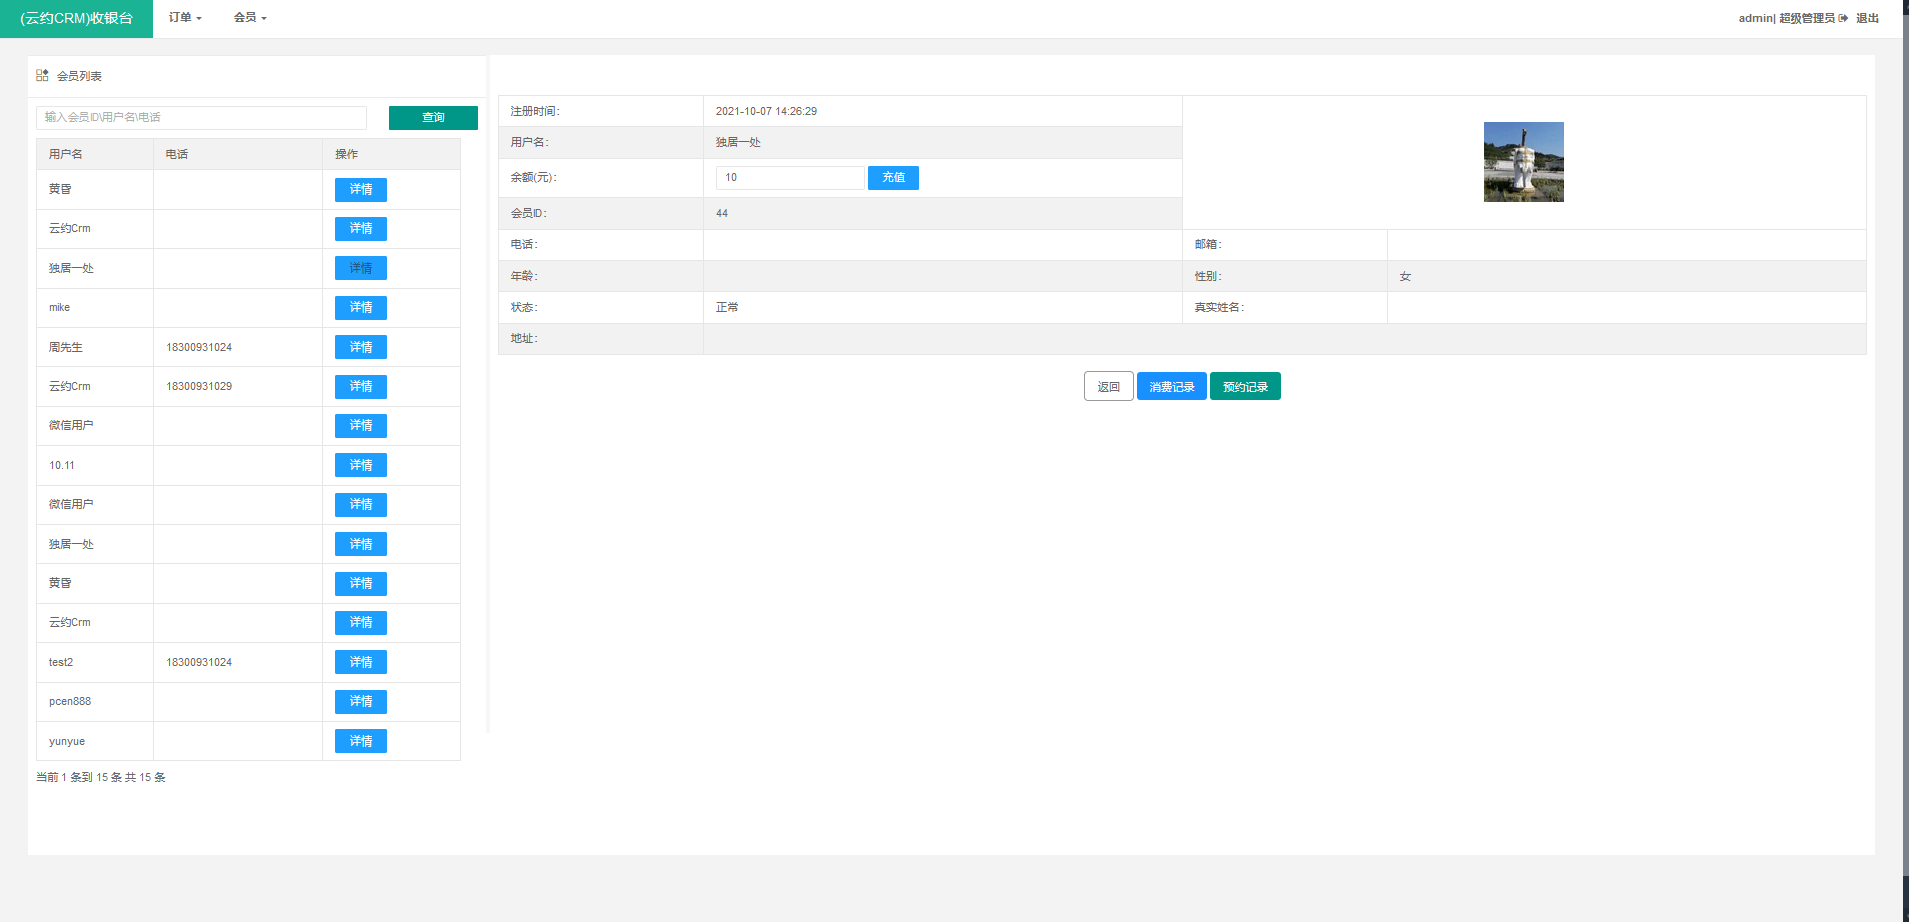View details for member 周先生
Viewport: 1909px width, 922px height.
[360, 347]
